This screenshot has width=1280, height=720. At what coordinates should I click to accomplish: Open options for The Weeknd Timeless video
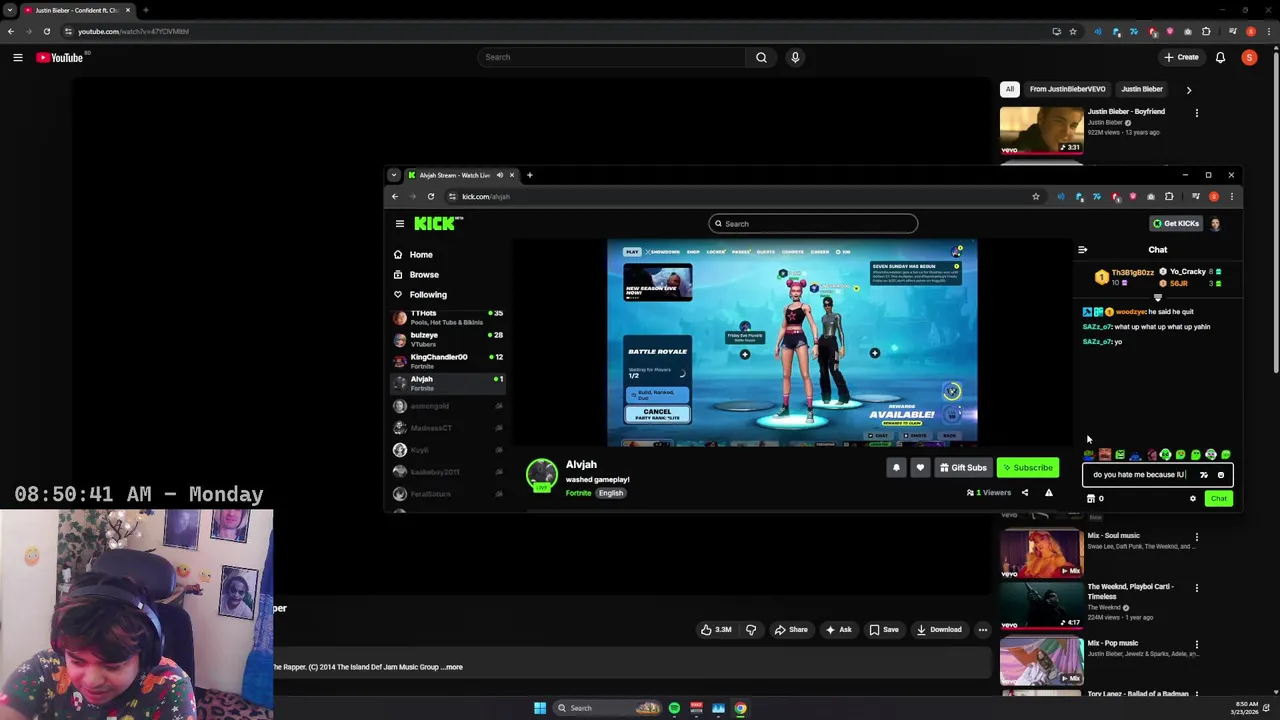1196,588
